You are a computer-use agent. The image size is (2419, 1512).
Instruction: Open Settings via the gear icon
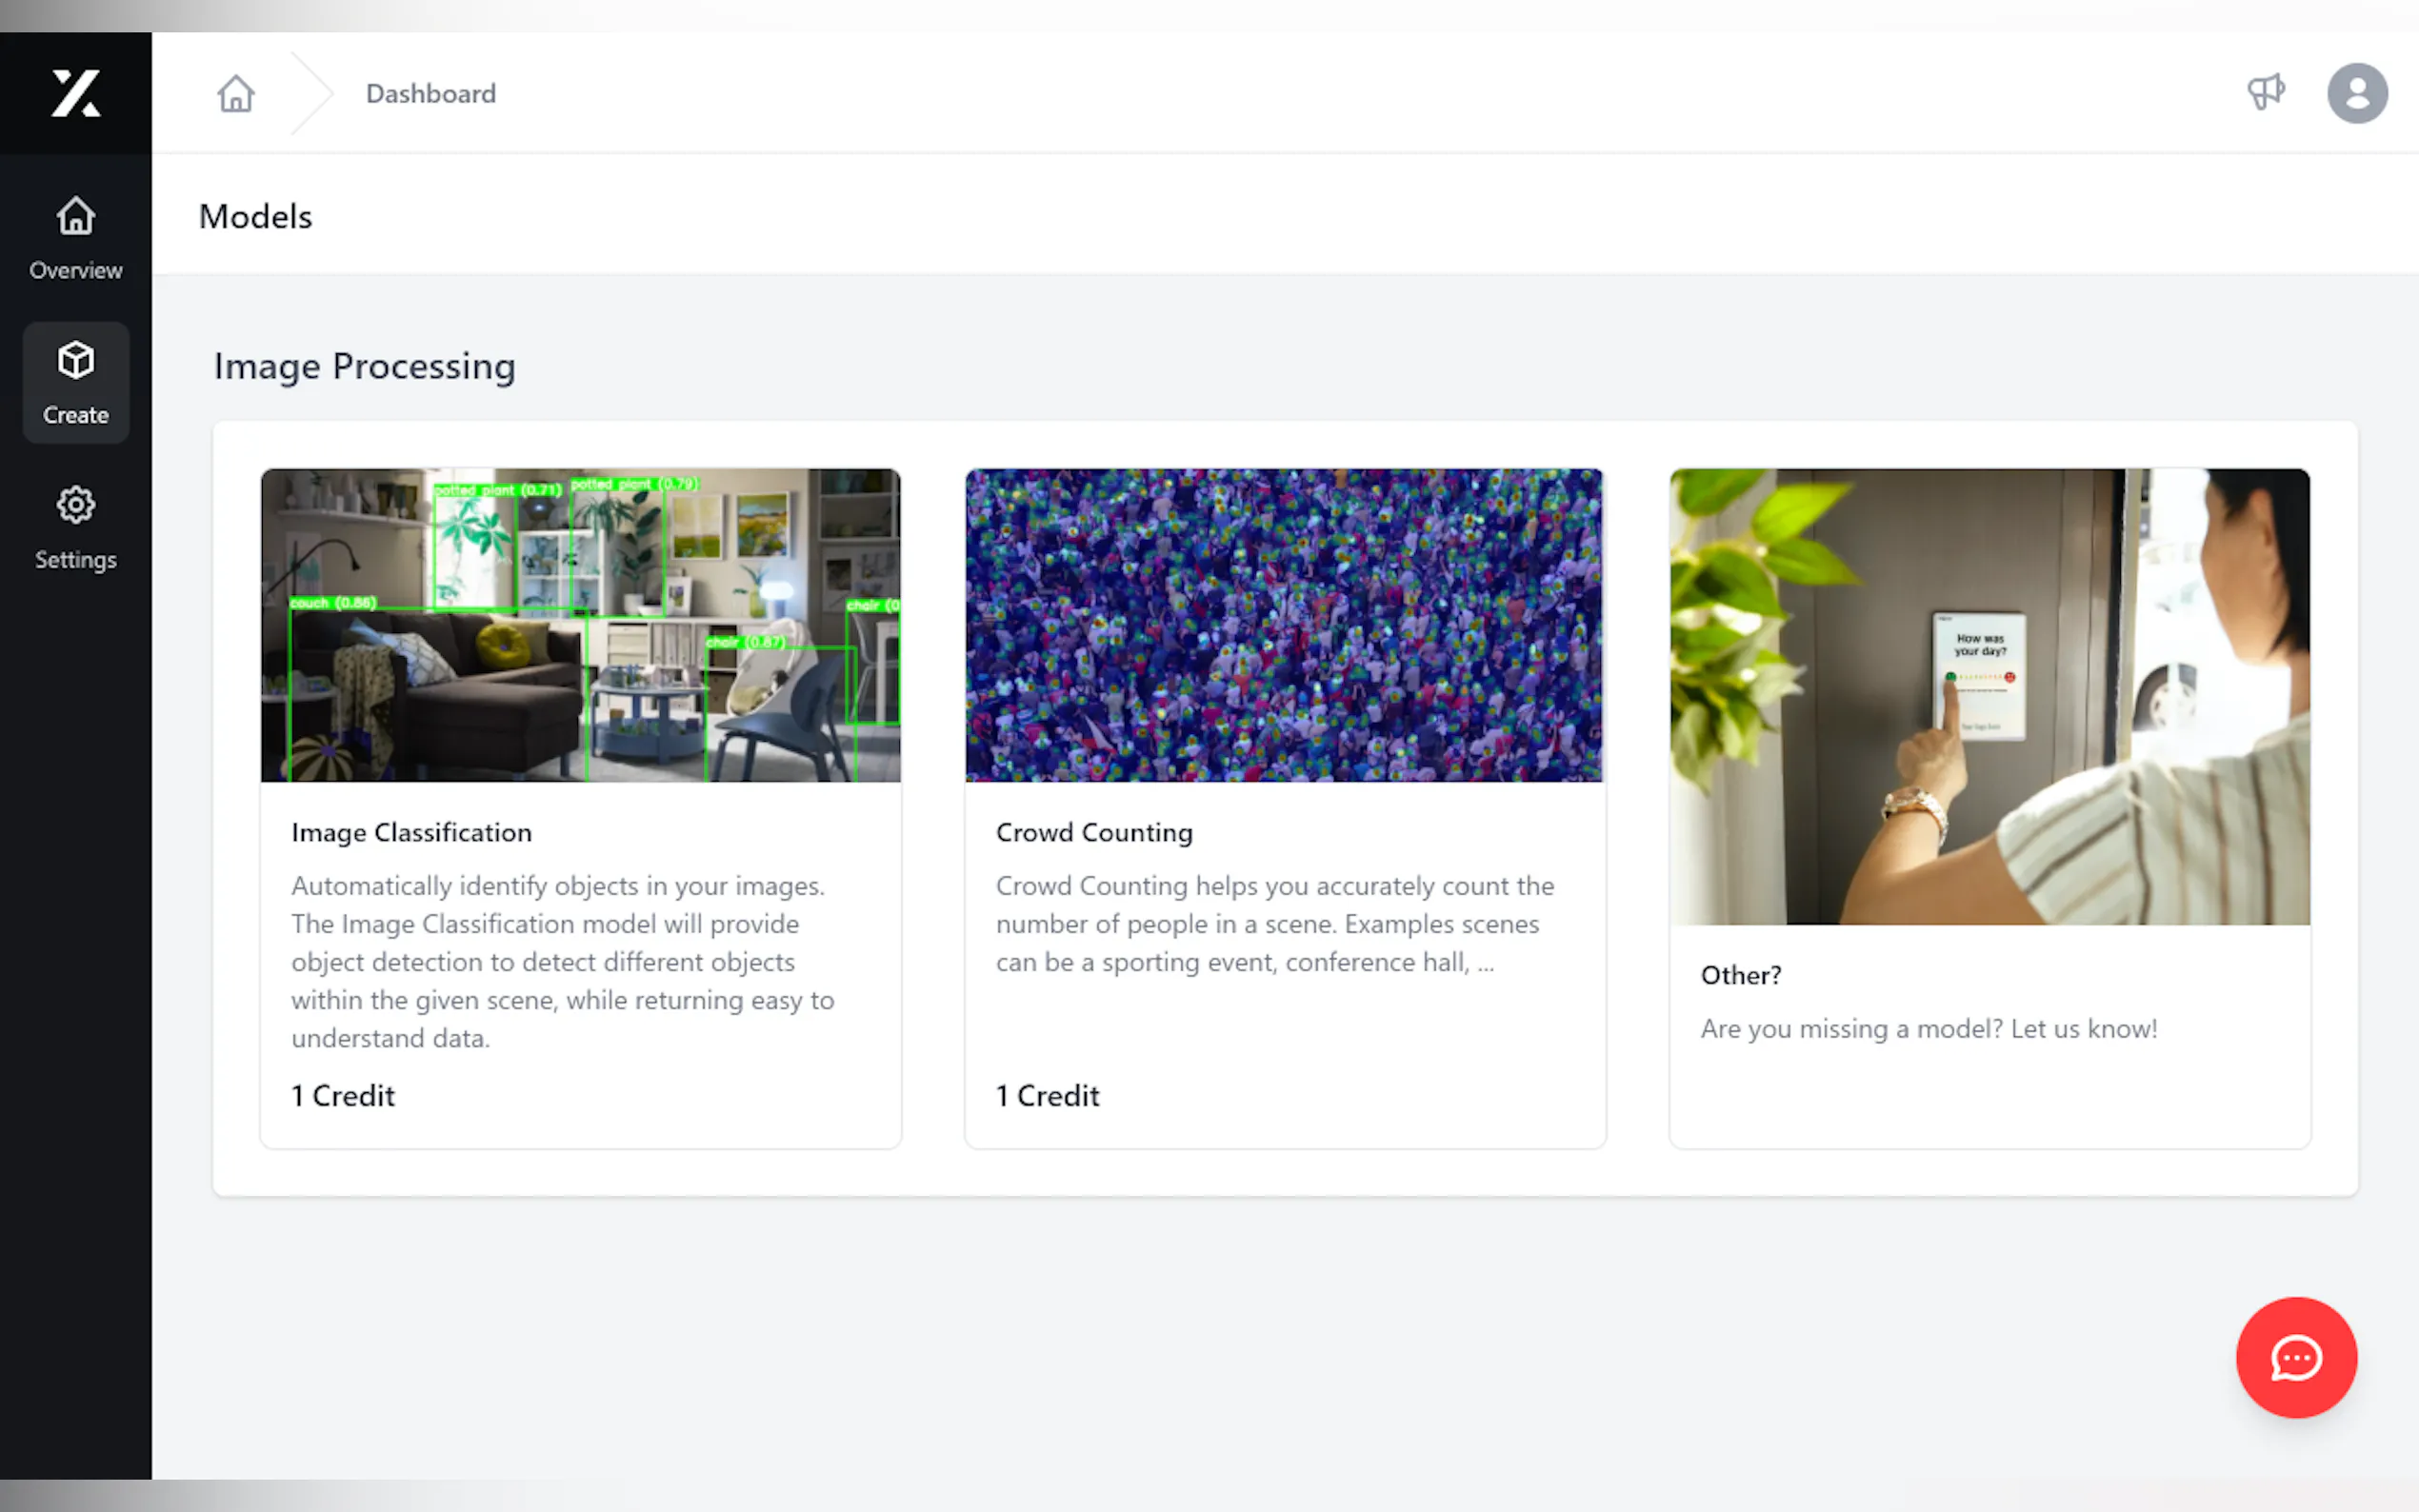click(76, 505)
